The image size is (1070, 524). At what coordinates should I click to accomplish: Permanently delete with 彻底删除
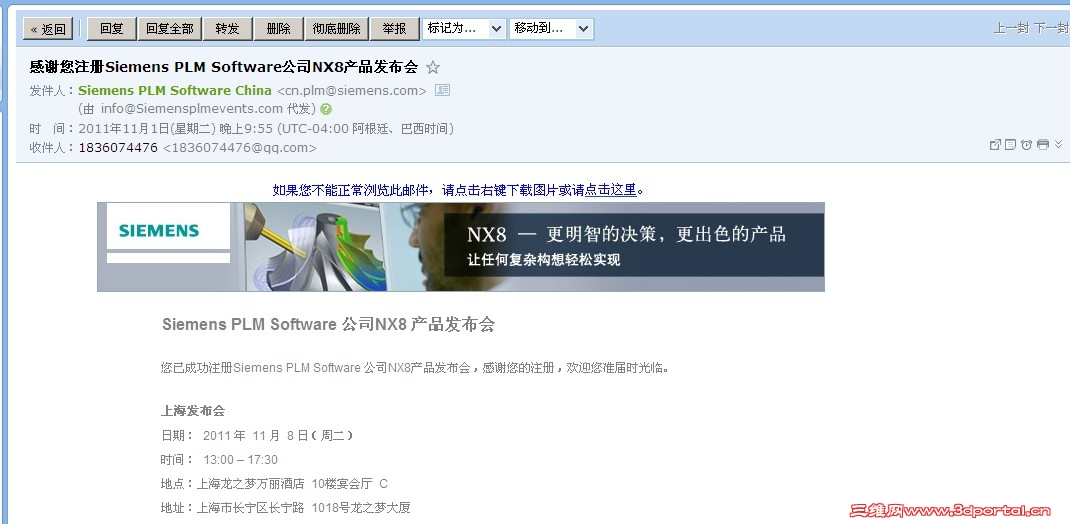click(336, 29)
